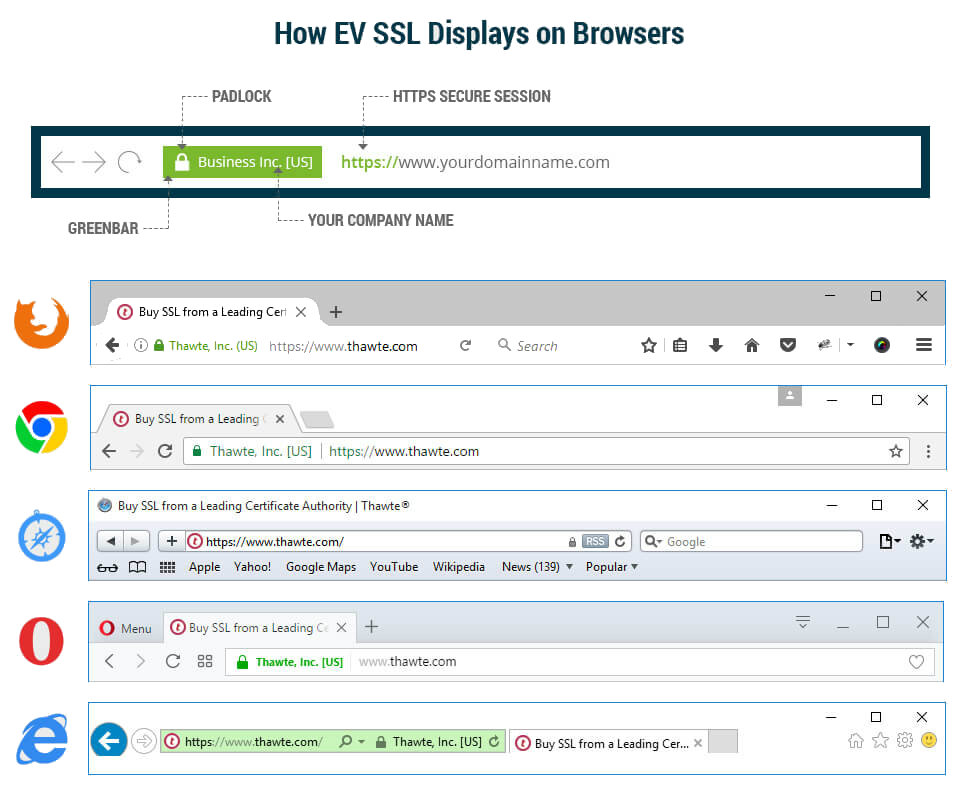
Task: Open Firefox site information icon
Action: pos(141,345)
